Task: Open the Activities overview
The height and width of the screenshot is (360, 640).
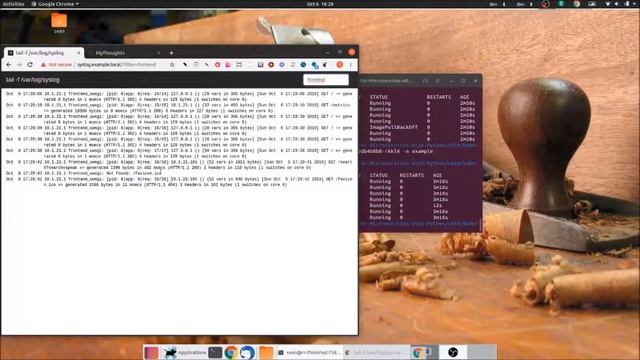Action: pos(13,4)
